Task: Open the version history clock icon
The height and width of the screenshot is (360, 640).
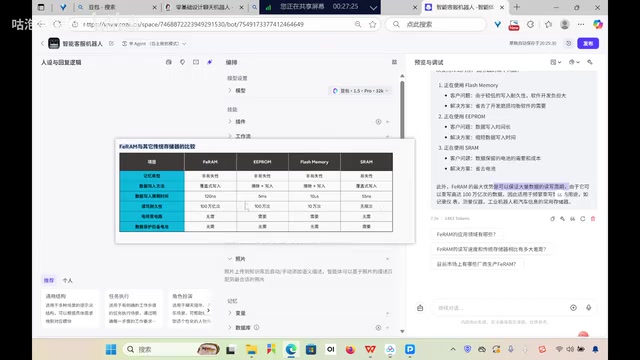Action: coord(568,43)
